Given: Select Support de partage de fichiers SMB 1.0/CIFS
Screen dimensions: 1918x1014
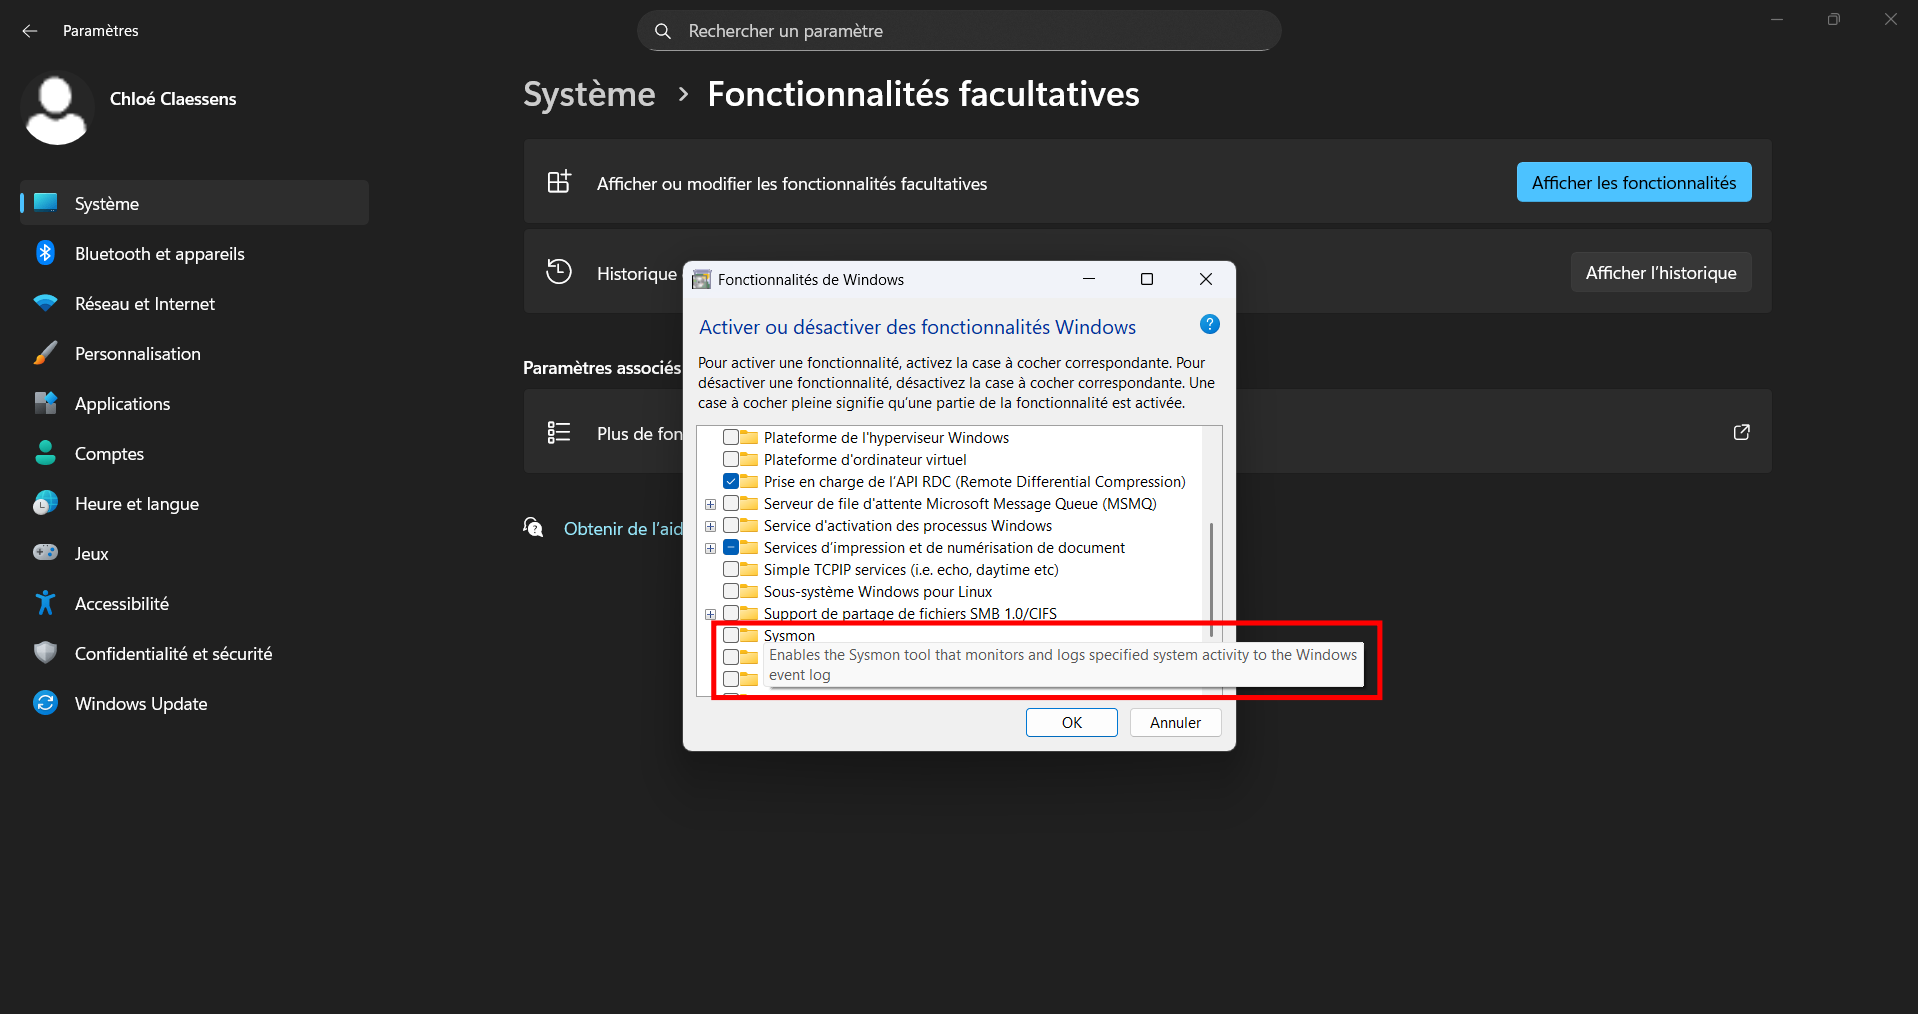Looking at the screenshot, I should 910,613.
